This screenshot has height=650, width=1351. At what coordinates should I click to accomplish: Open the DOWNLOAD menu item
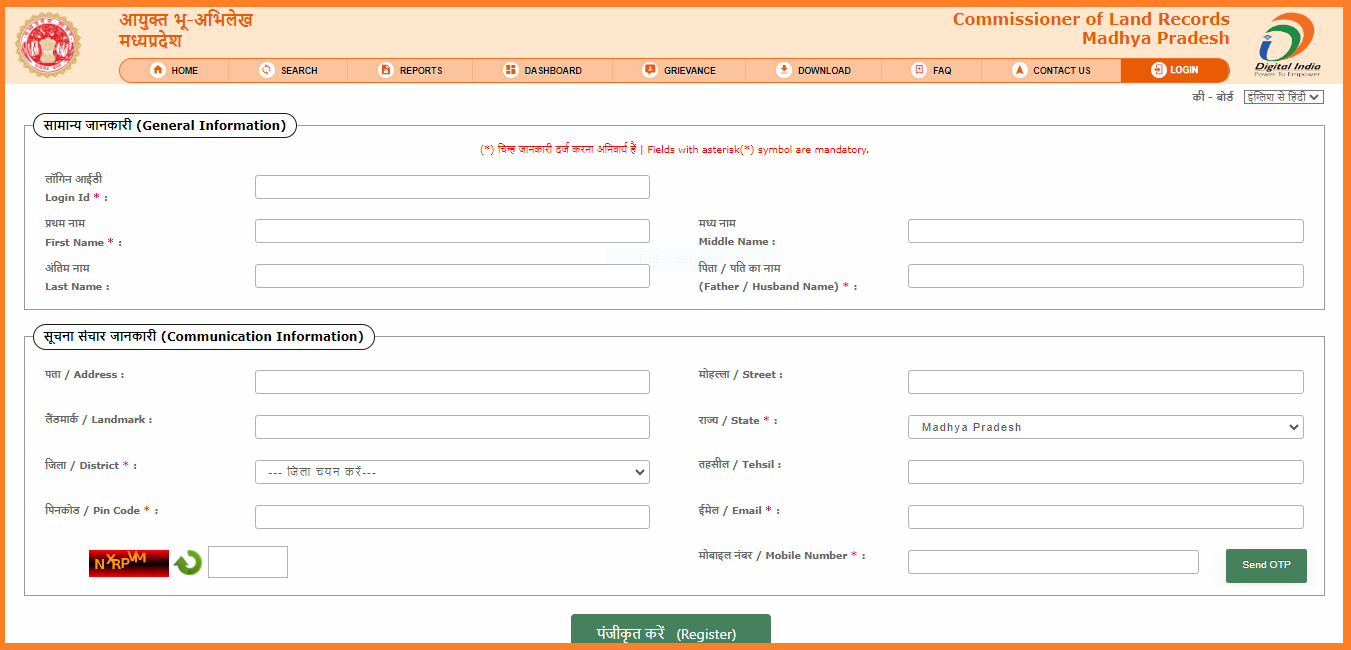click(x=814, y=70)
